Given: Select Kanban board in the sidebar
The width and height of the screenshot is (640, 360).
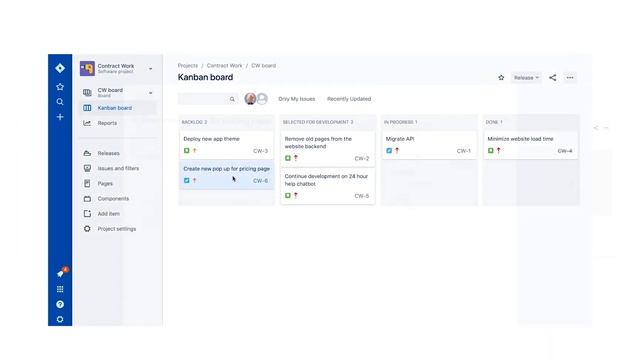Looking at the screenshot, I should (x=117, y=108).
